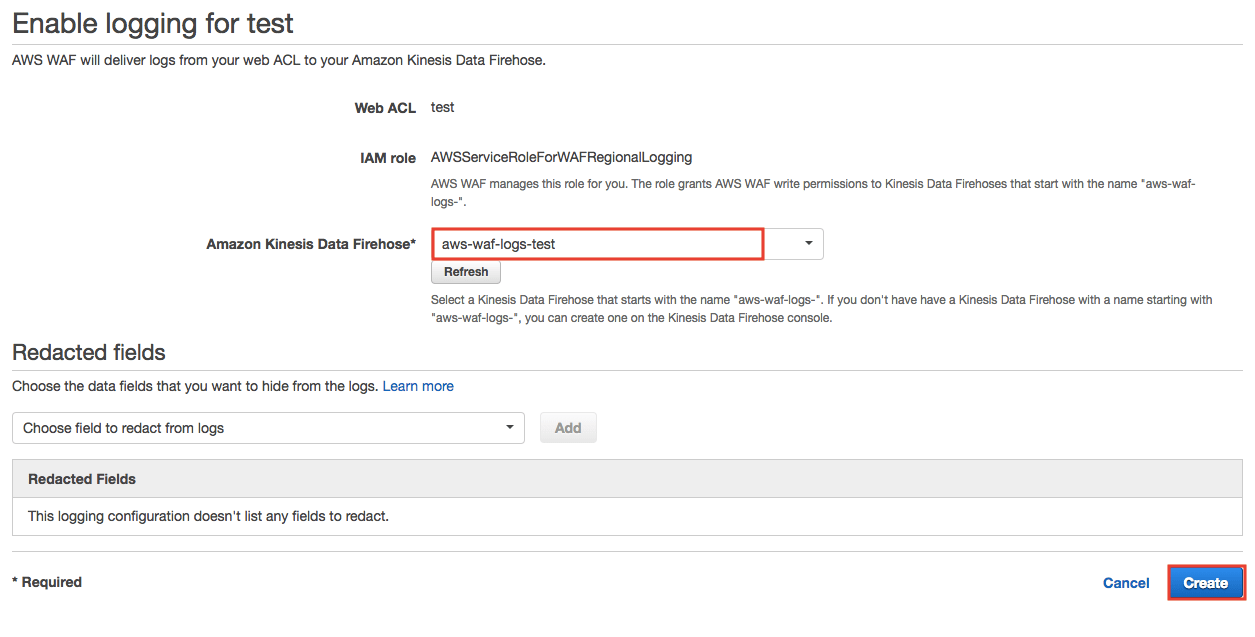The width and height of the screenshot is (1255, 637).
Task: Cancel the logging configuration
Action: click(1126, 583)
